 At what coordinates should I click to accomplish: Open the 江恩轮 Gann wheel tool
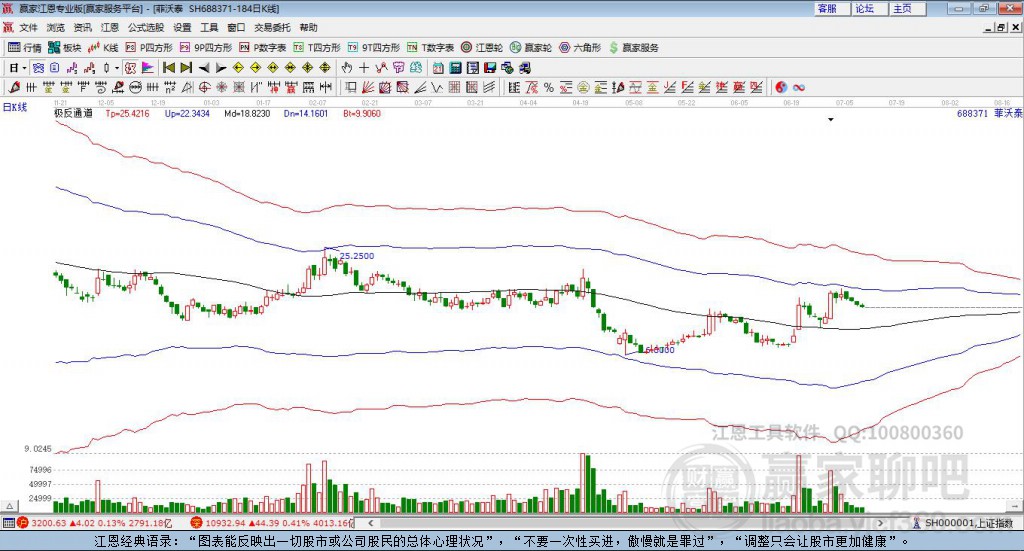click(482, 48)
